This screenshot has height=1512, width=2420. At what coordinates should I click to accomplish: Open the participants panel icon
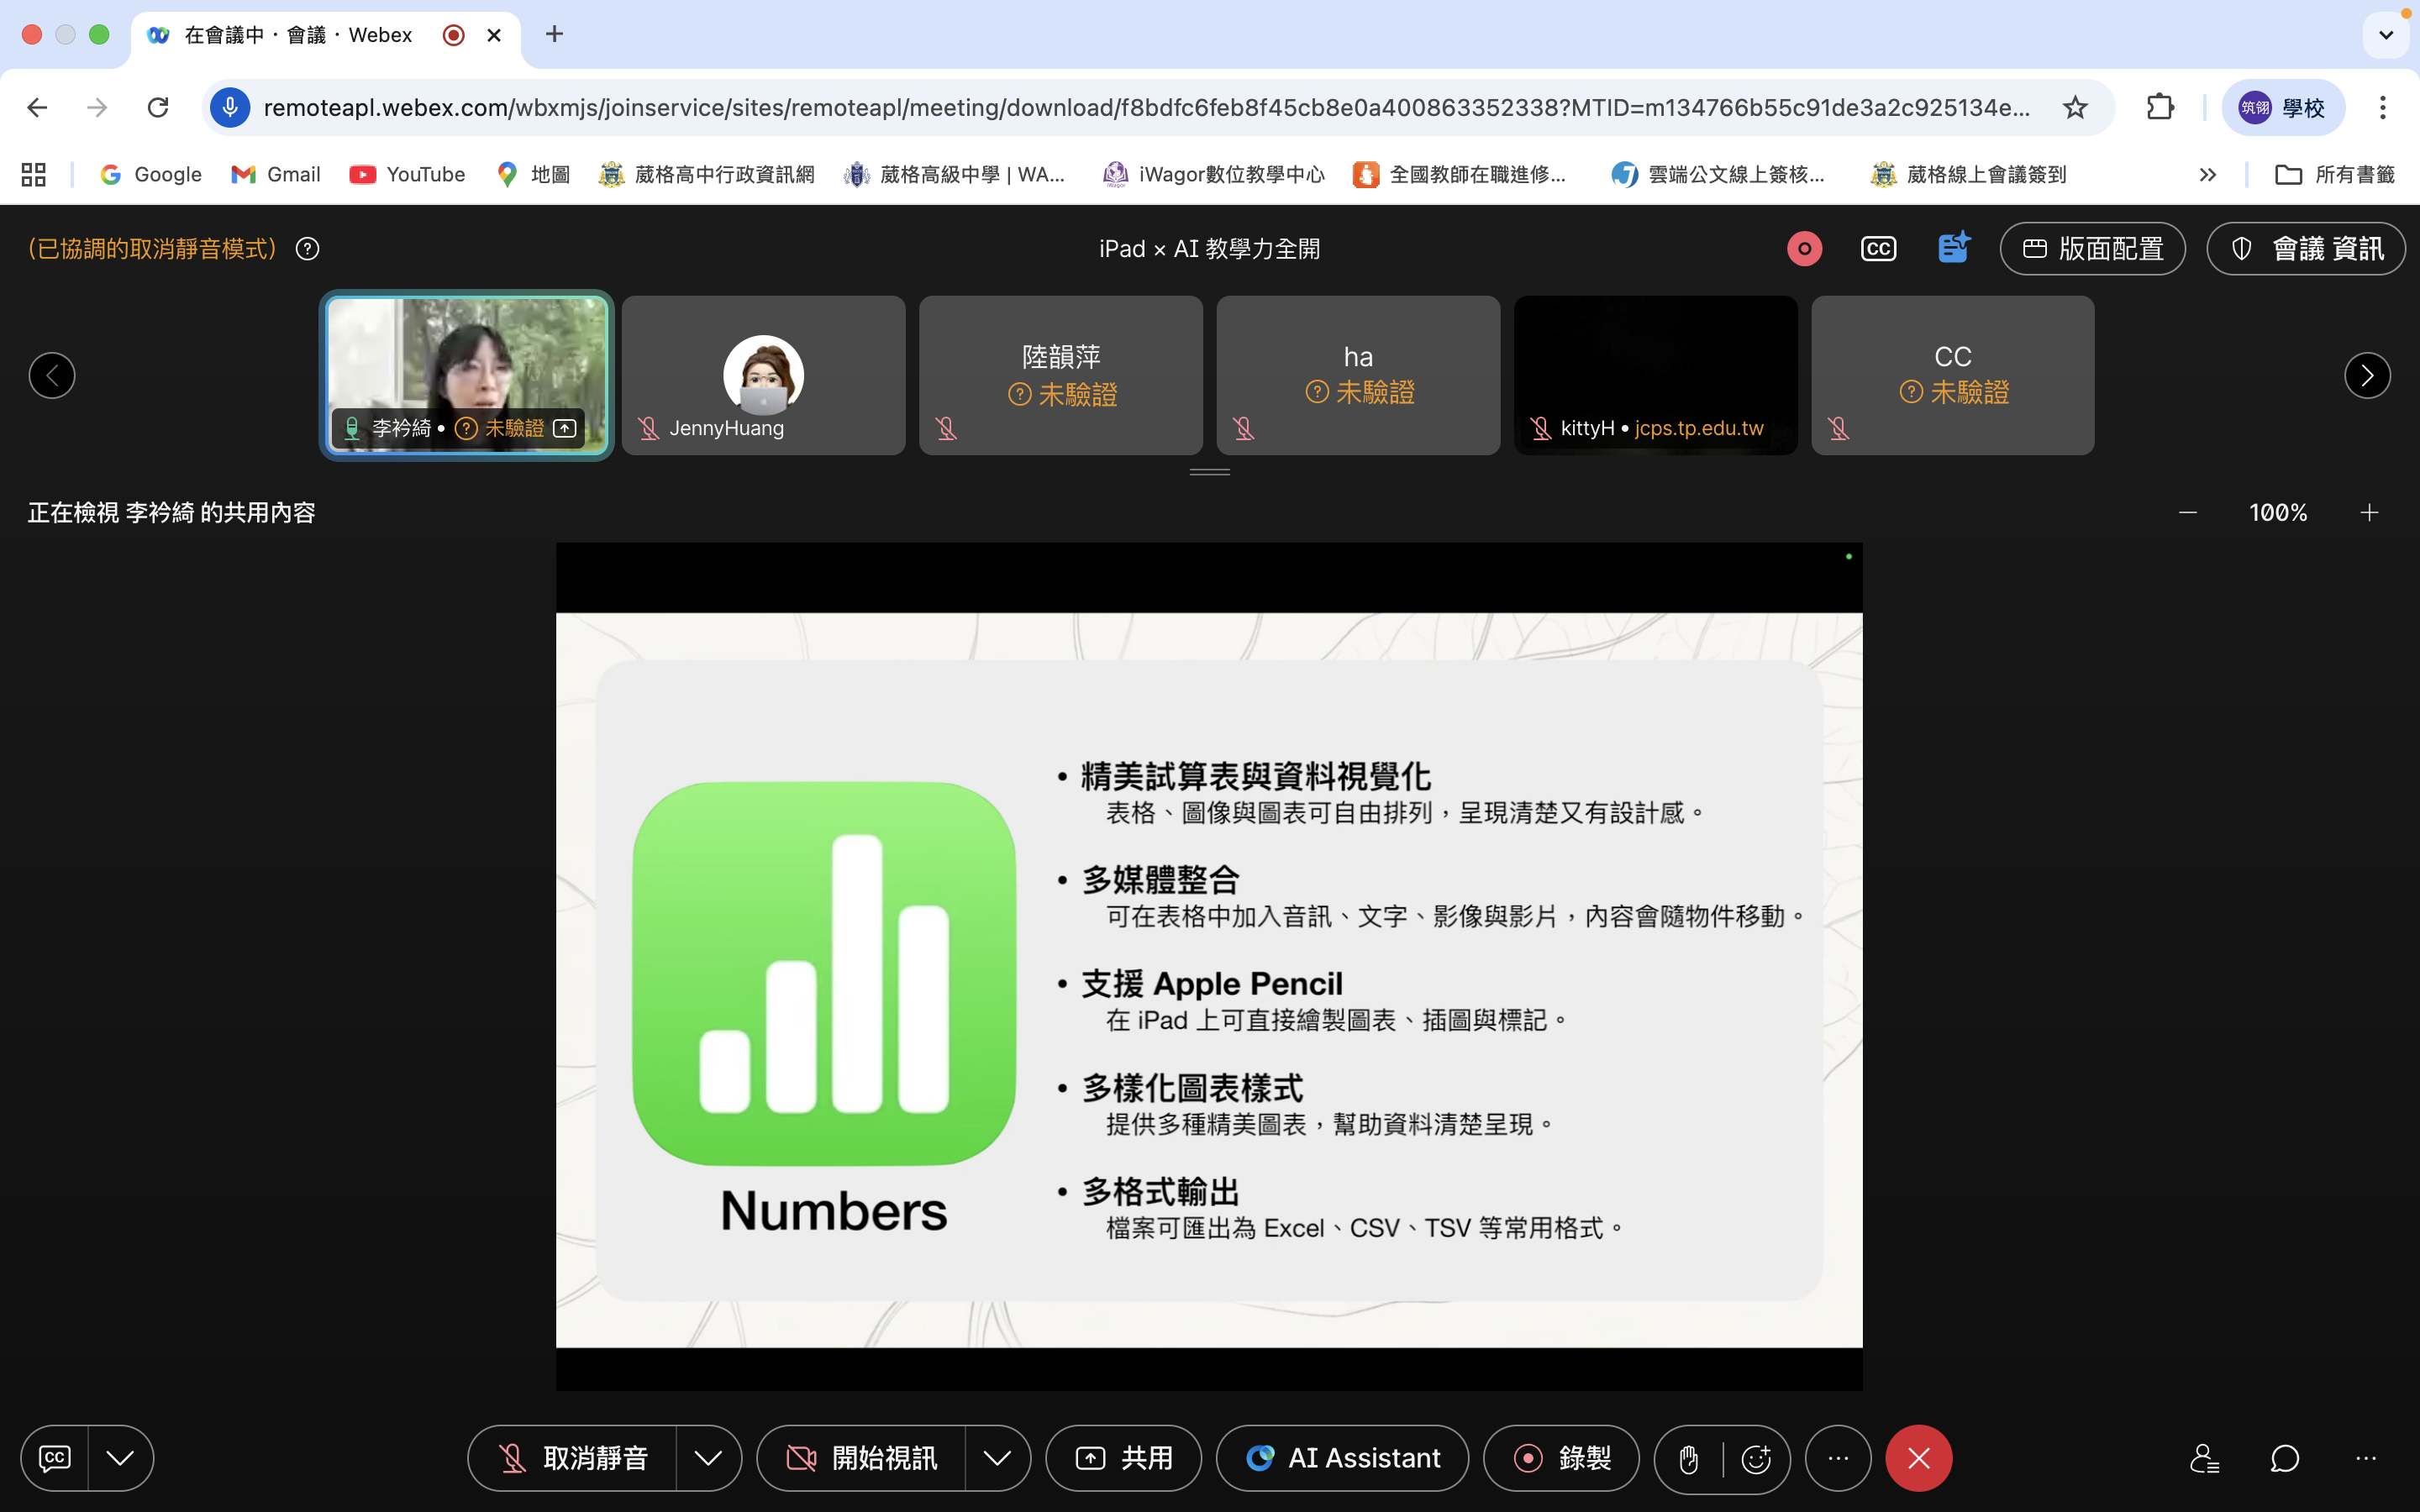tap(2204, 1459)
